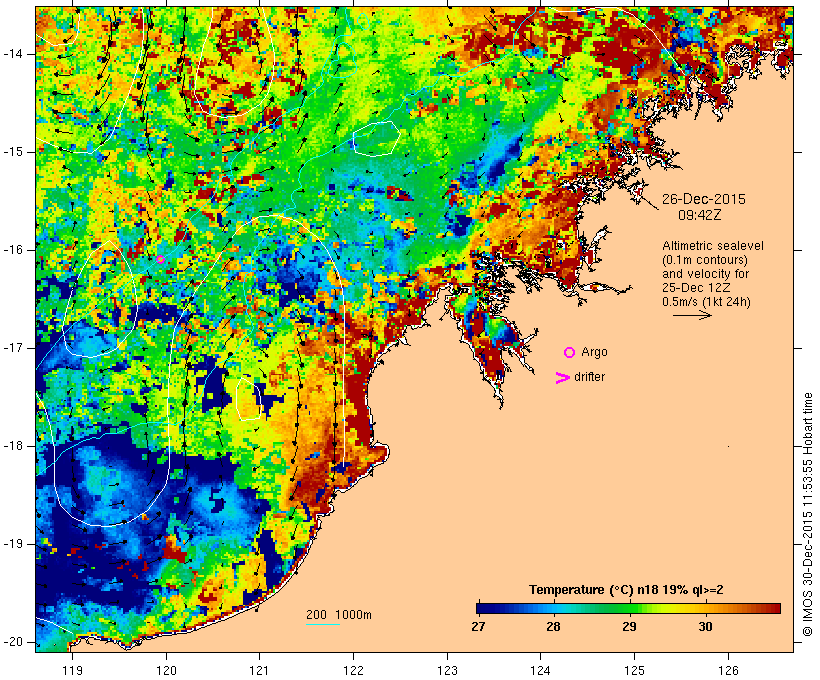This screenshot has width=820, height=680.
Task: Click the colorbar value '27'
Action: coord(478,627)
